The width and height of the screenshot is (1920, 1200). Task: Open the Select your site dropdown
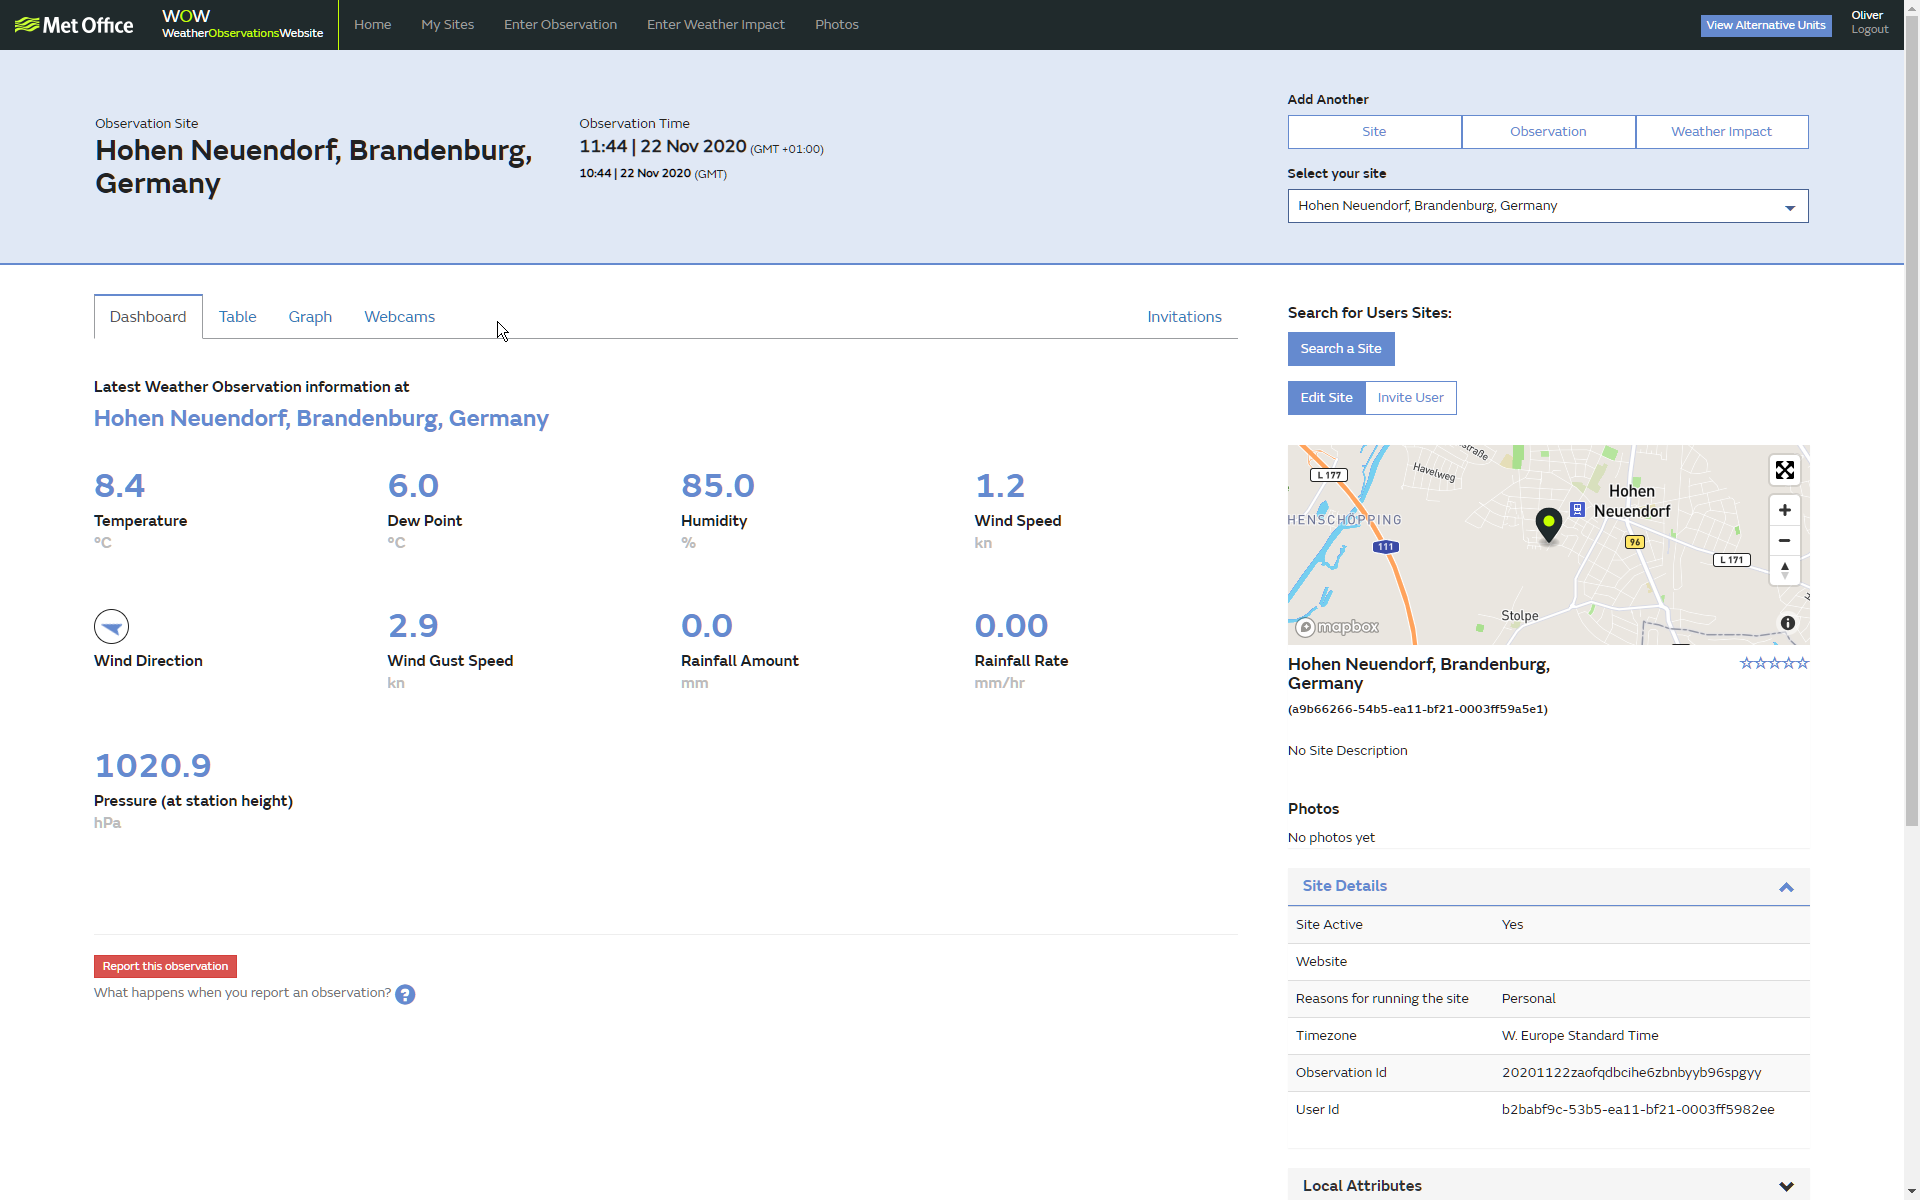(1547, 206)
